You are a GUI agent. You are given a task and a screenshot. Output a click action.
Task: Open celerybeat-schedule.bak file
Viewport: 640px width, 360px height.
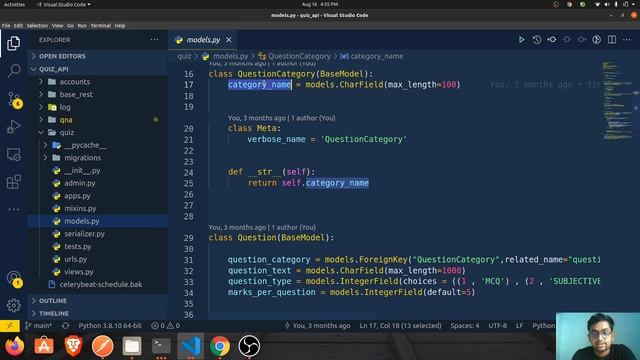pyautogui.click(x=98, y=284)
